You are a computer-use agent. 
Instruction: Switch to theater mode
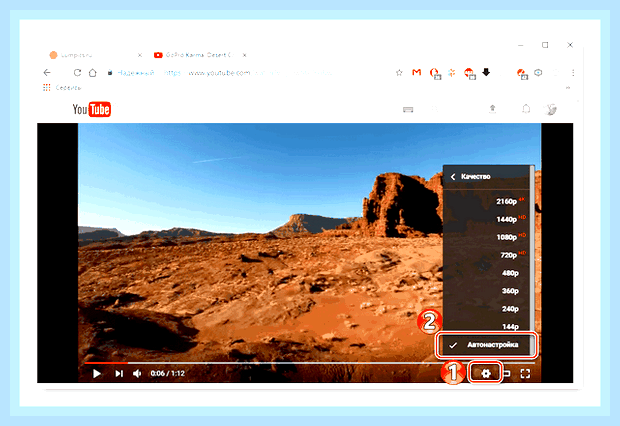(507, 373)
